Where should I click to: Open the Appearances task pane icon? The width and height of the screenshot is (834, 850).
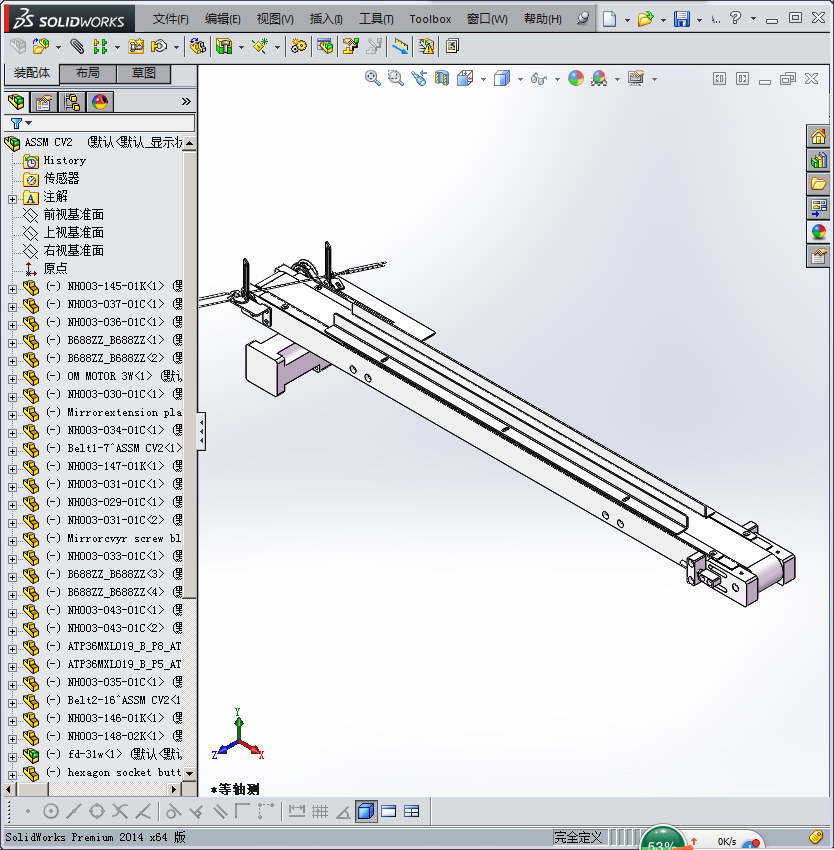pos(818,231)
